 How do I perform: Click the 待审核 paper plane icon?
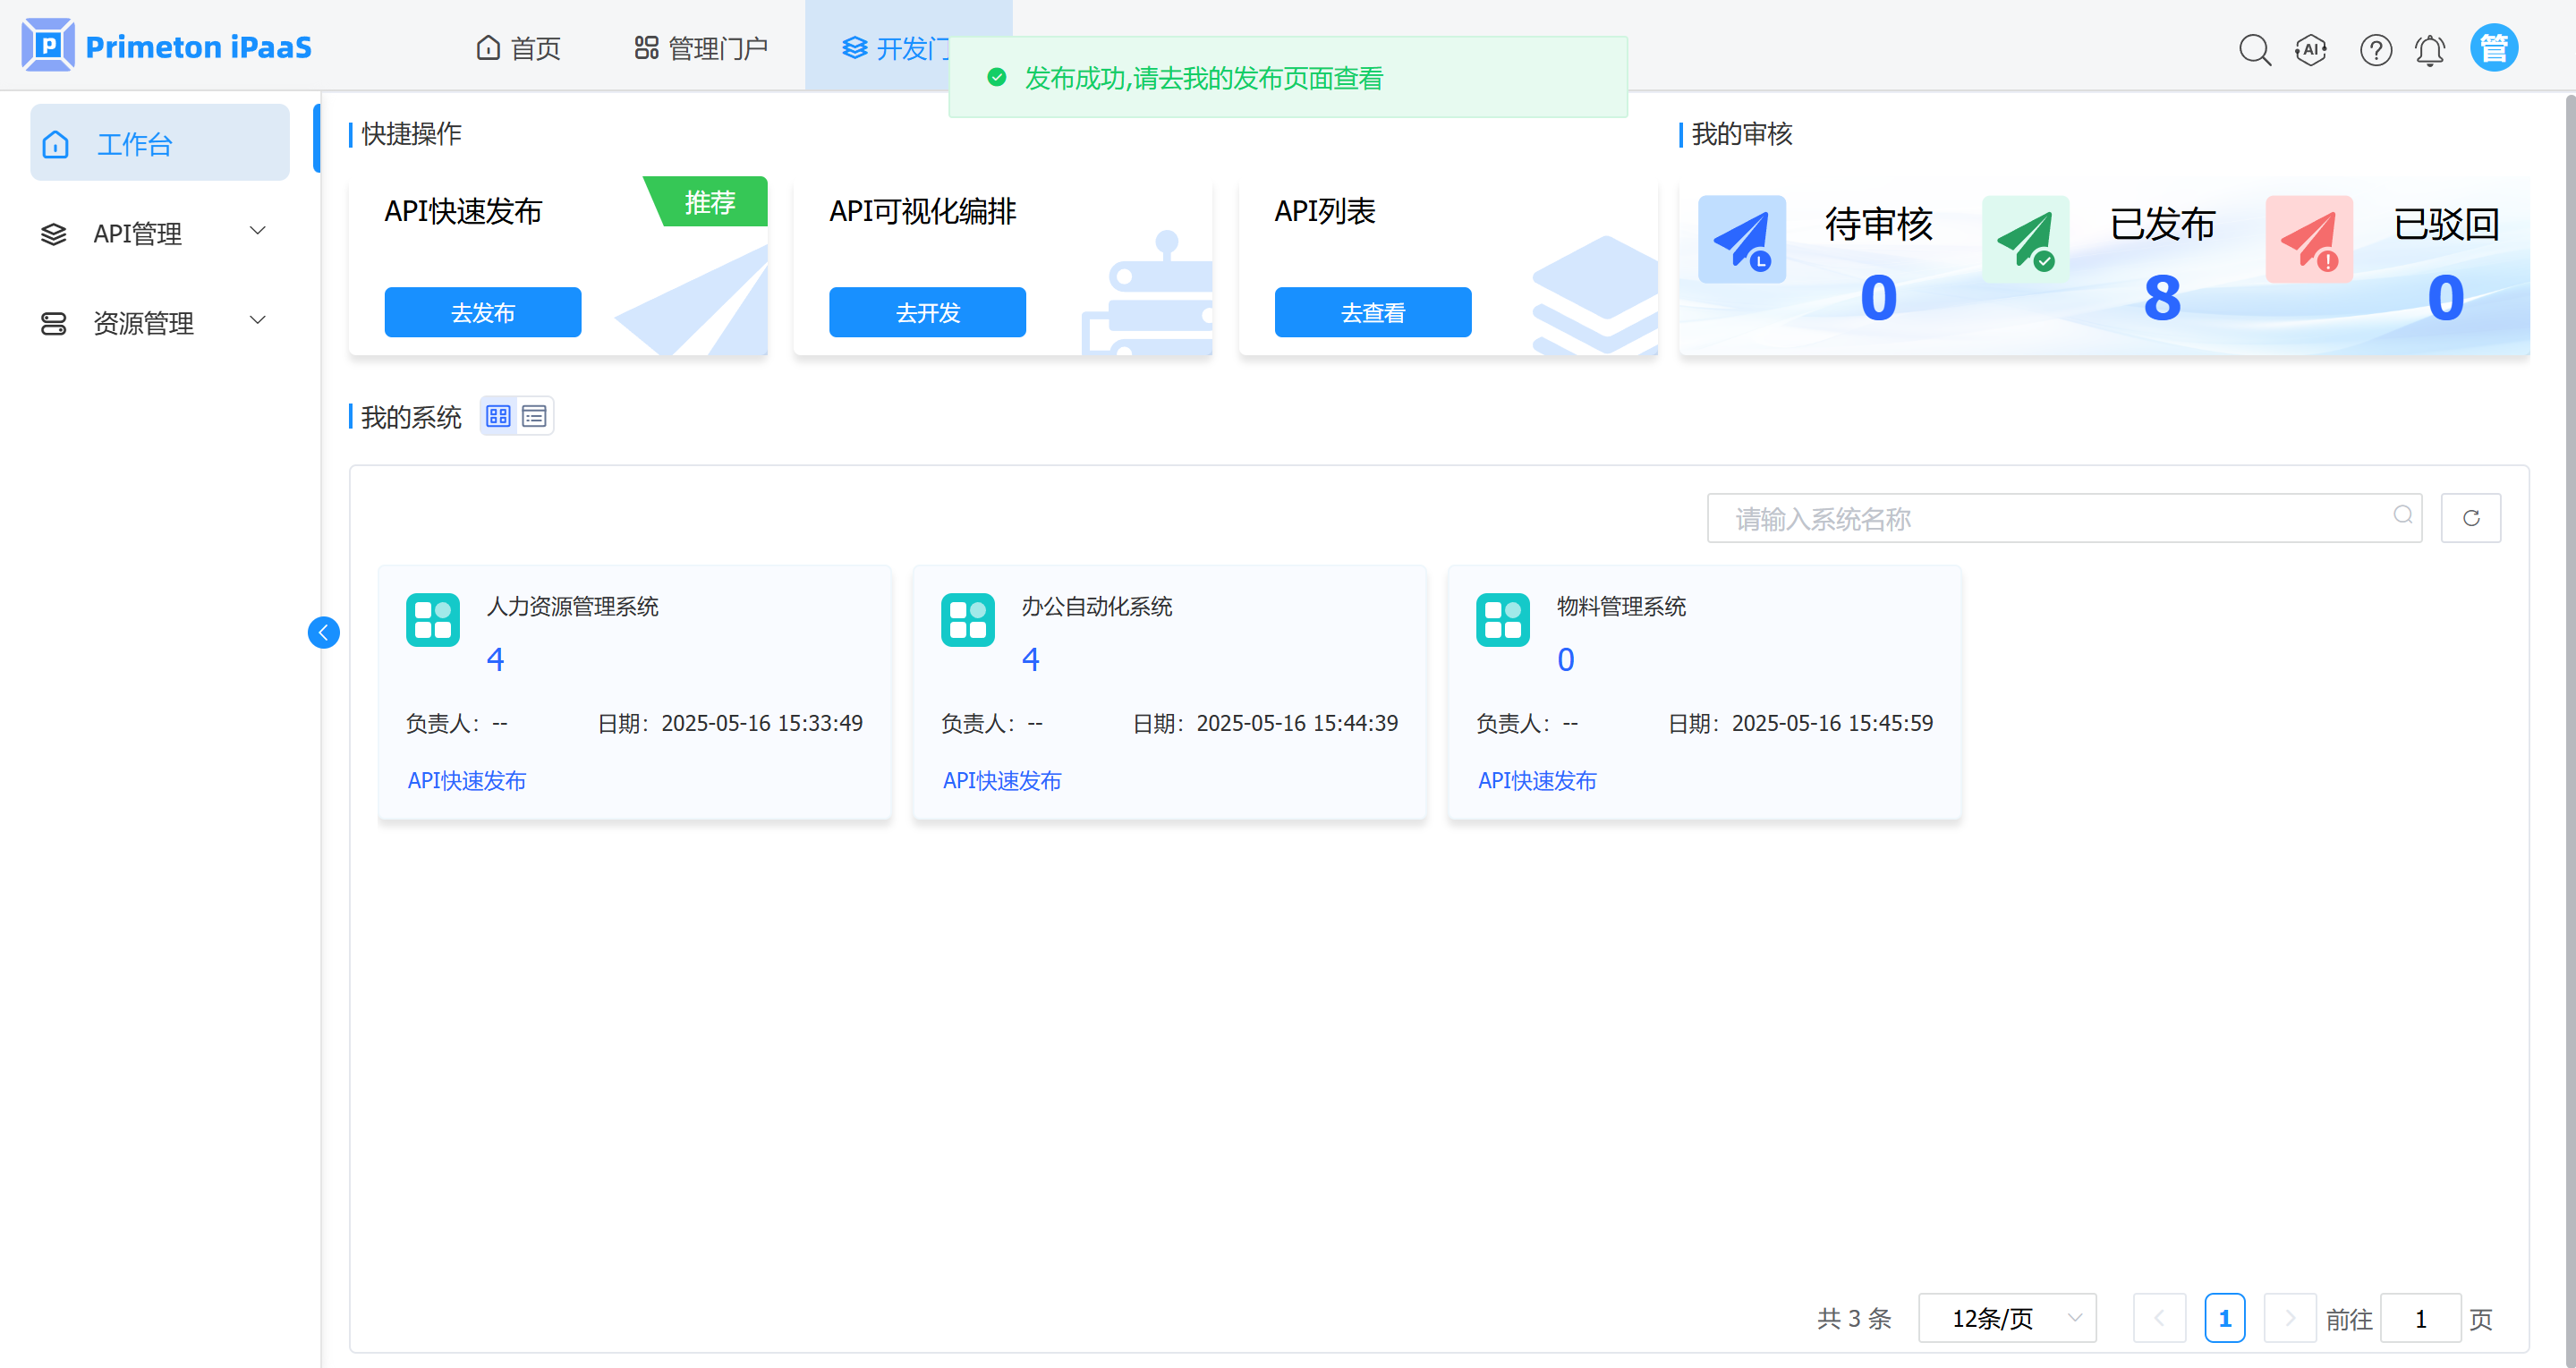(1741, 239)
